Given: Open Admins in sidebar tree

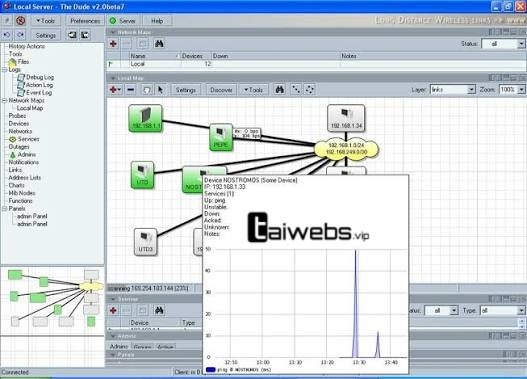Looking at the screenshot, I should coord(27,155).
